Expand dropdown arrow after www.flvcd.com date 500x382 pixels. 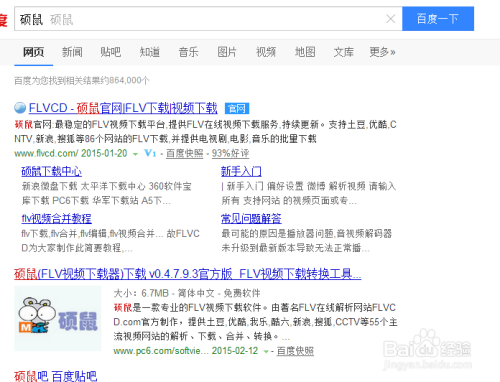135,154
